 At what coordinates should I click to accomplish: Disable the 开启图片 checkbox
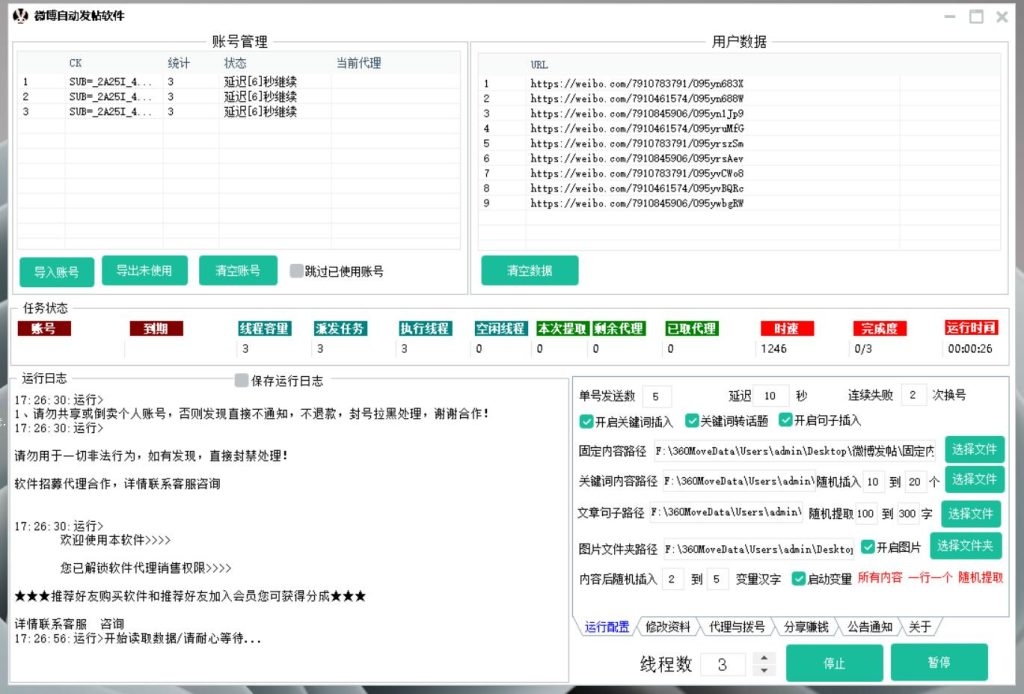(x=866, y=547)
